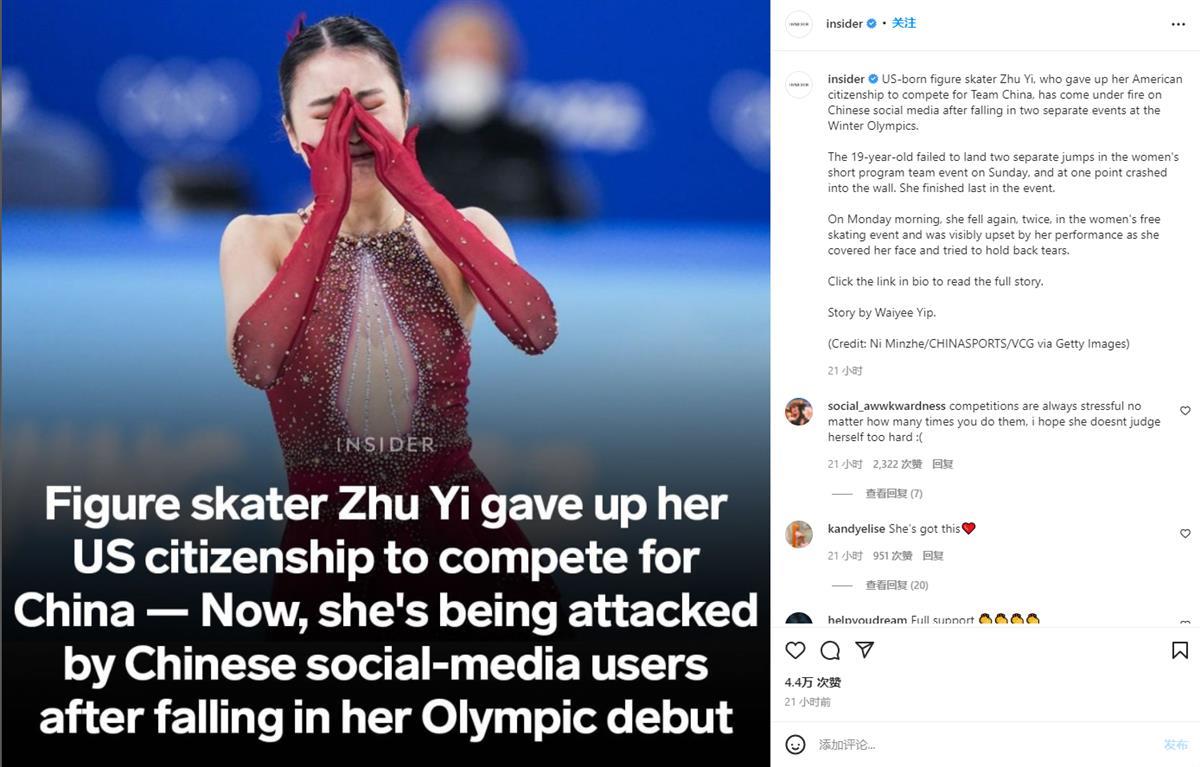Viewport: 1200px width, 767px height.
Task: Like social_awwkwardness's comment
Action: (x=1185, y=411)
